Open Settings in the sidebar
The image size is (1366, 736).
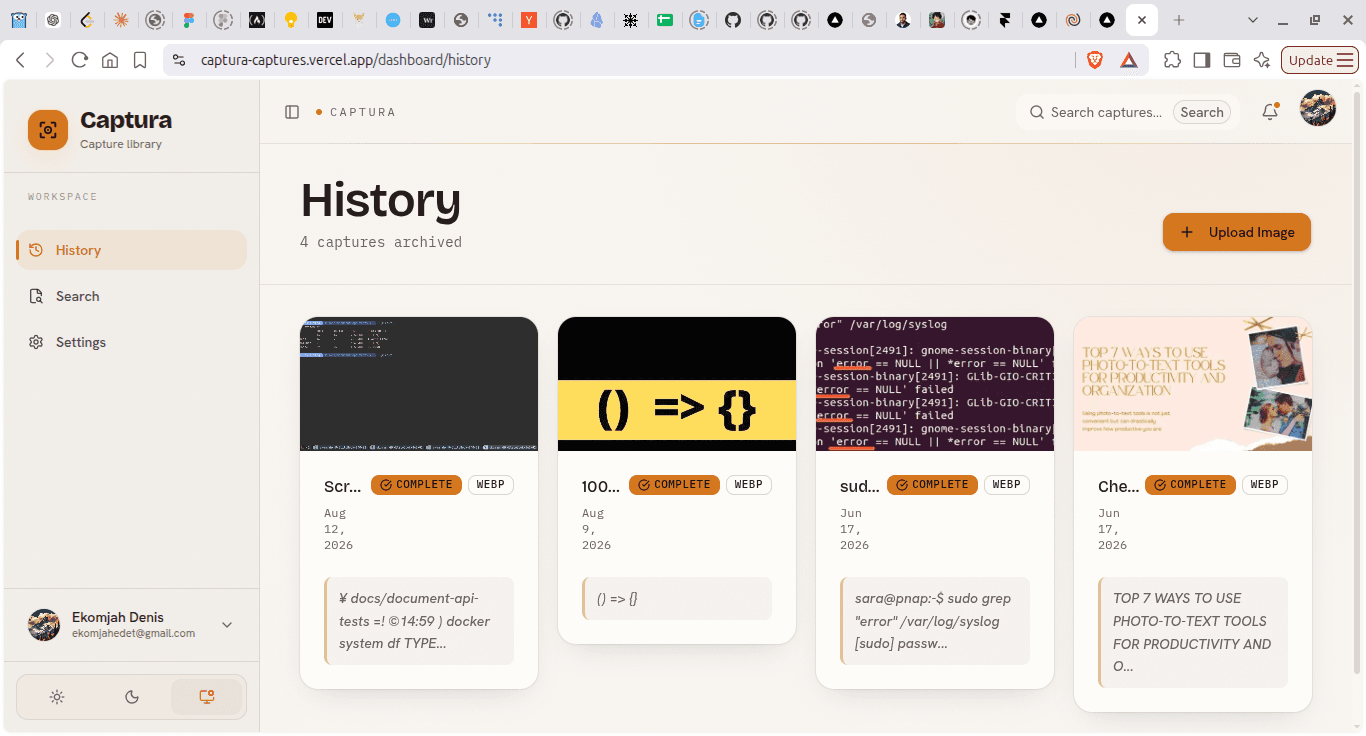point(131,342)
